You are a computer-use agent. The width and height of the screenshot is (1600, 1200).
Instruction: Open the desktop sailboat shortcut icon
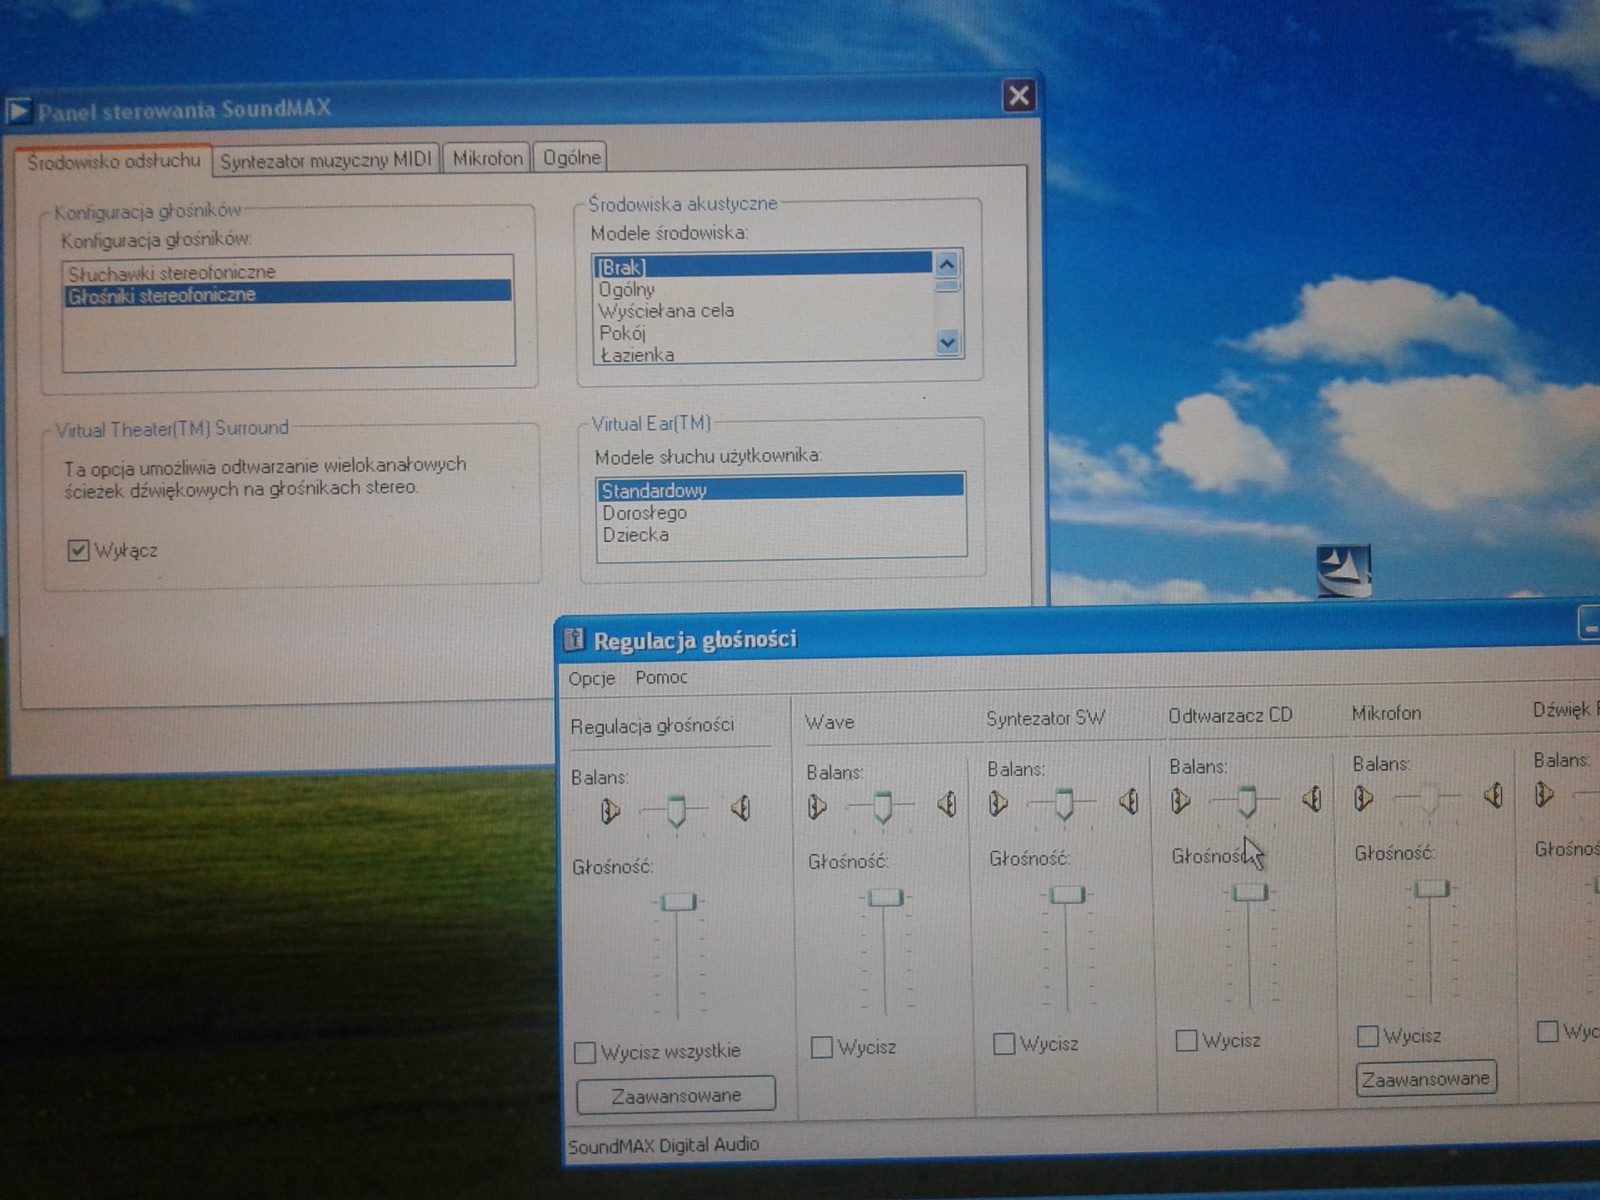(x=1343, y=571)
